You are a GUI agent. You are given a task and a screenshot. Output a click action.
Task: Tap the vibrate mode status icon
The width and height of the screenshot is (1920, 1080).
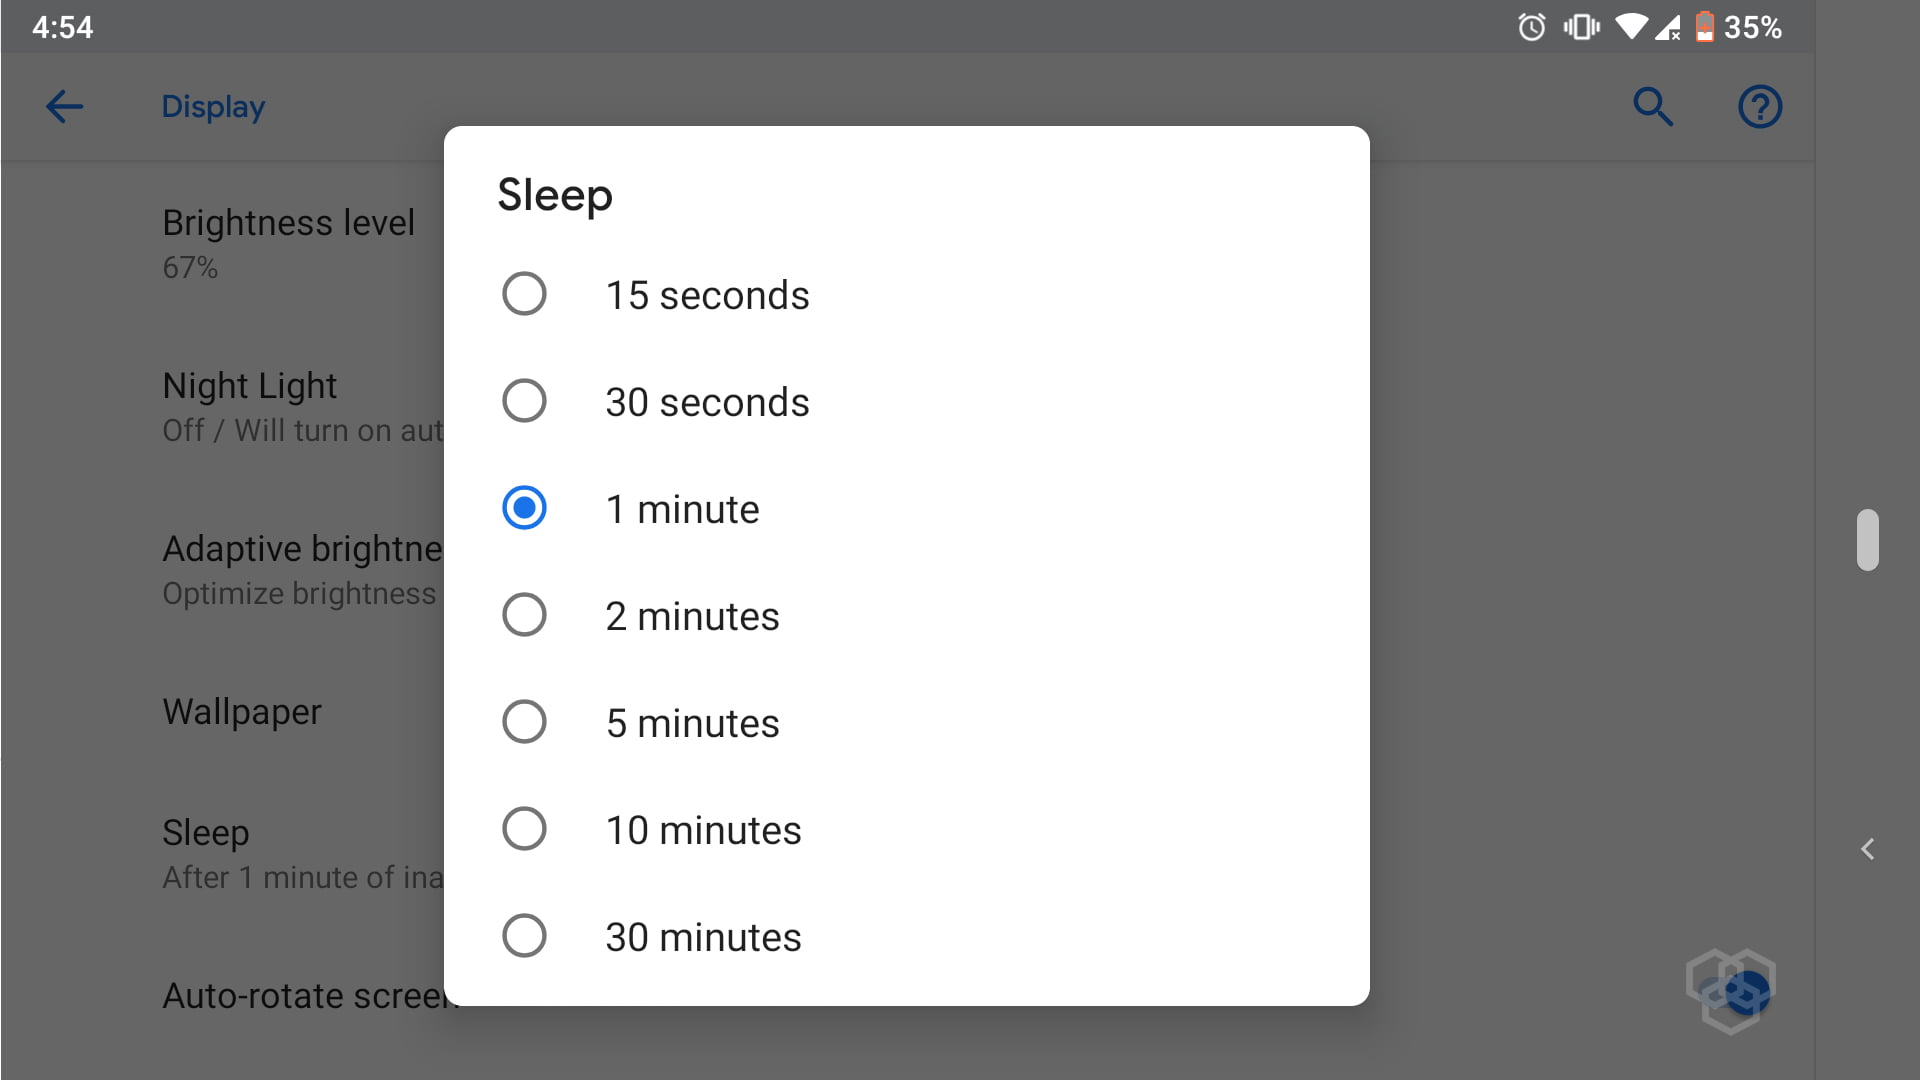coord(1579,27)
